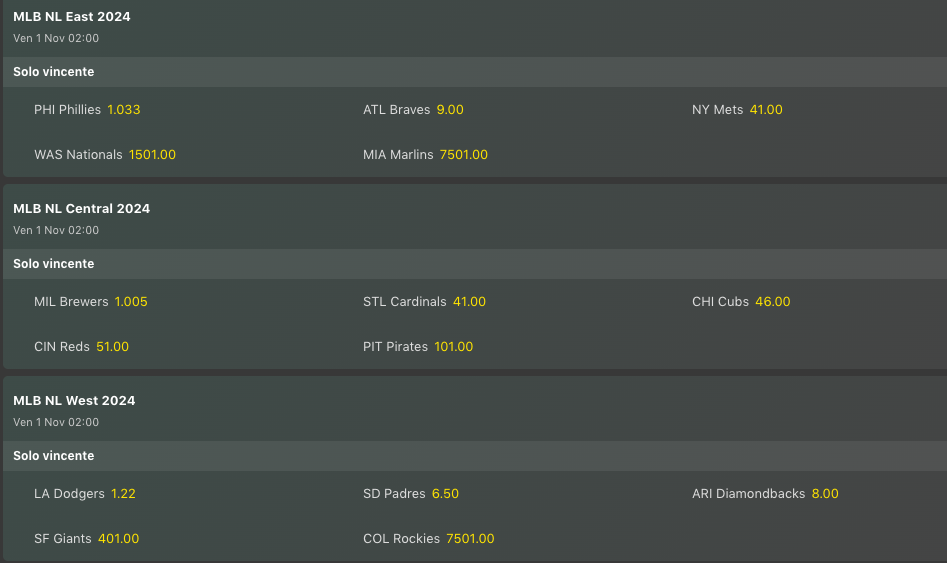The width and height of the screenshot is (947, 563).
Task: Select PHI Phillies odds 1.033
Action: [x=123, y=110]
